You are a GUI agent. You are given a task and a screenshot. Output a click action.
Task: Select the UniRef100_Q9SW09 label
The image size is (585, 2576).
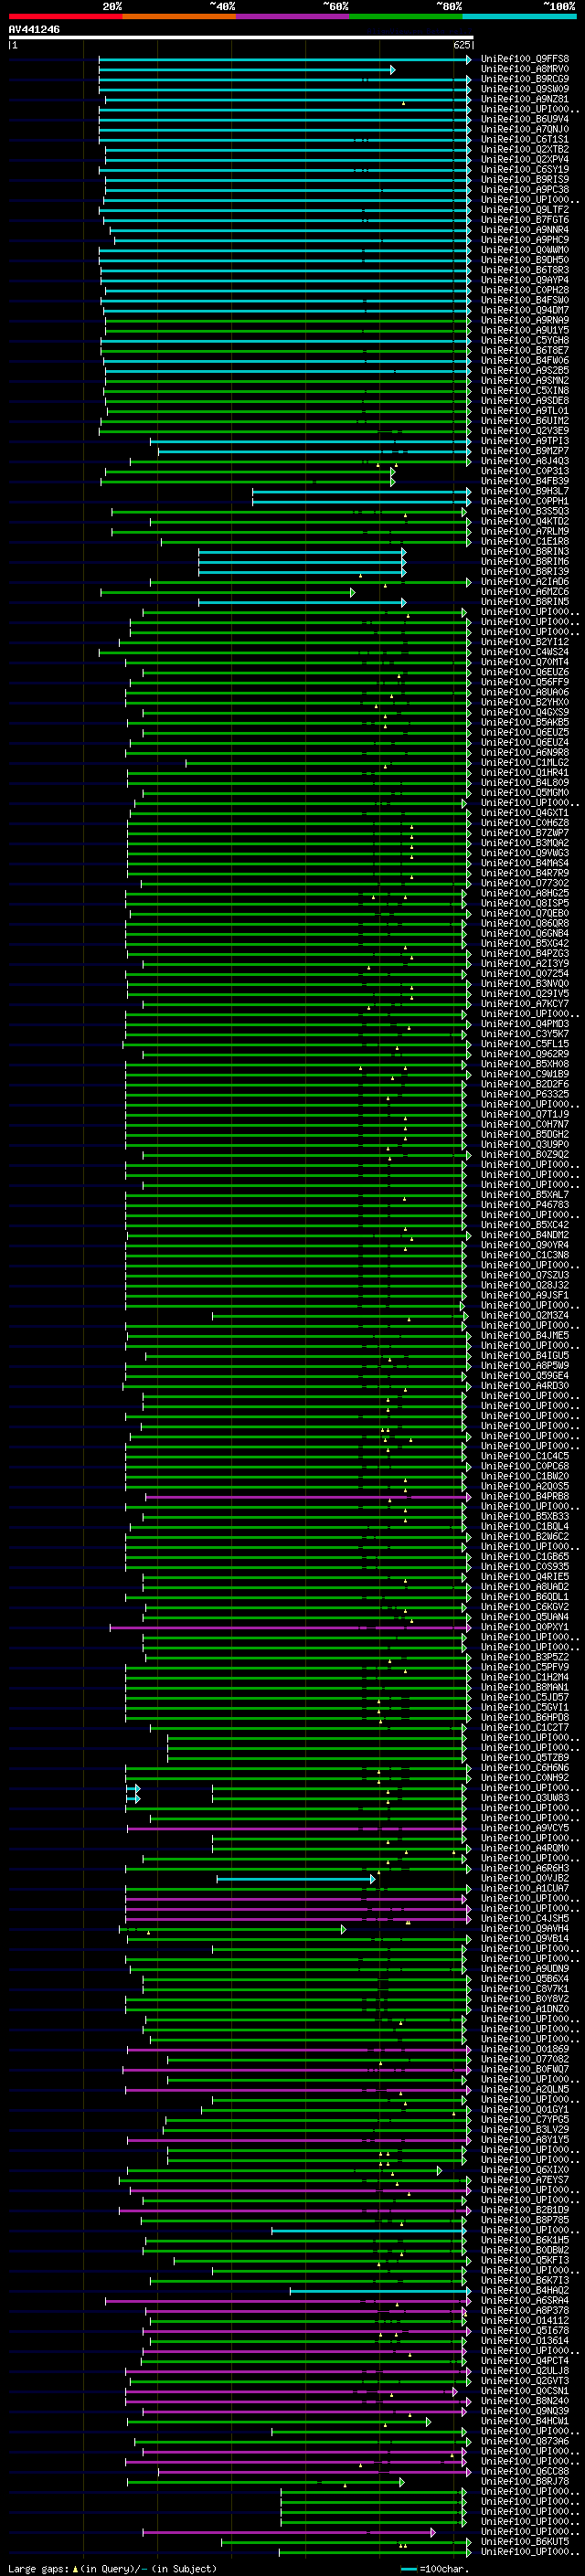(525, 89)
